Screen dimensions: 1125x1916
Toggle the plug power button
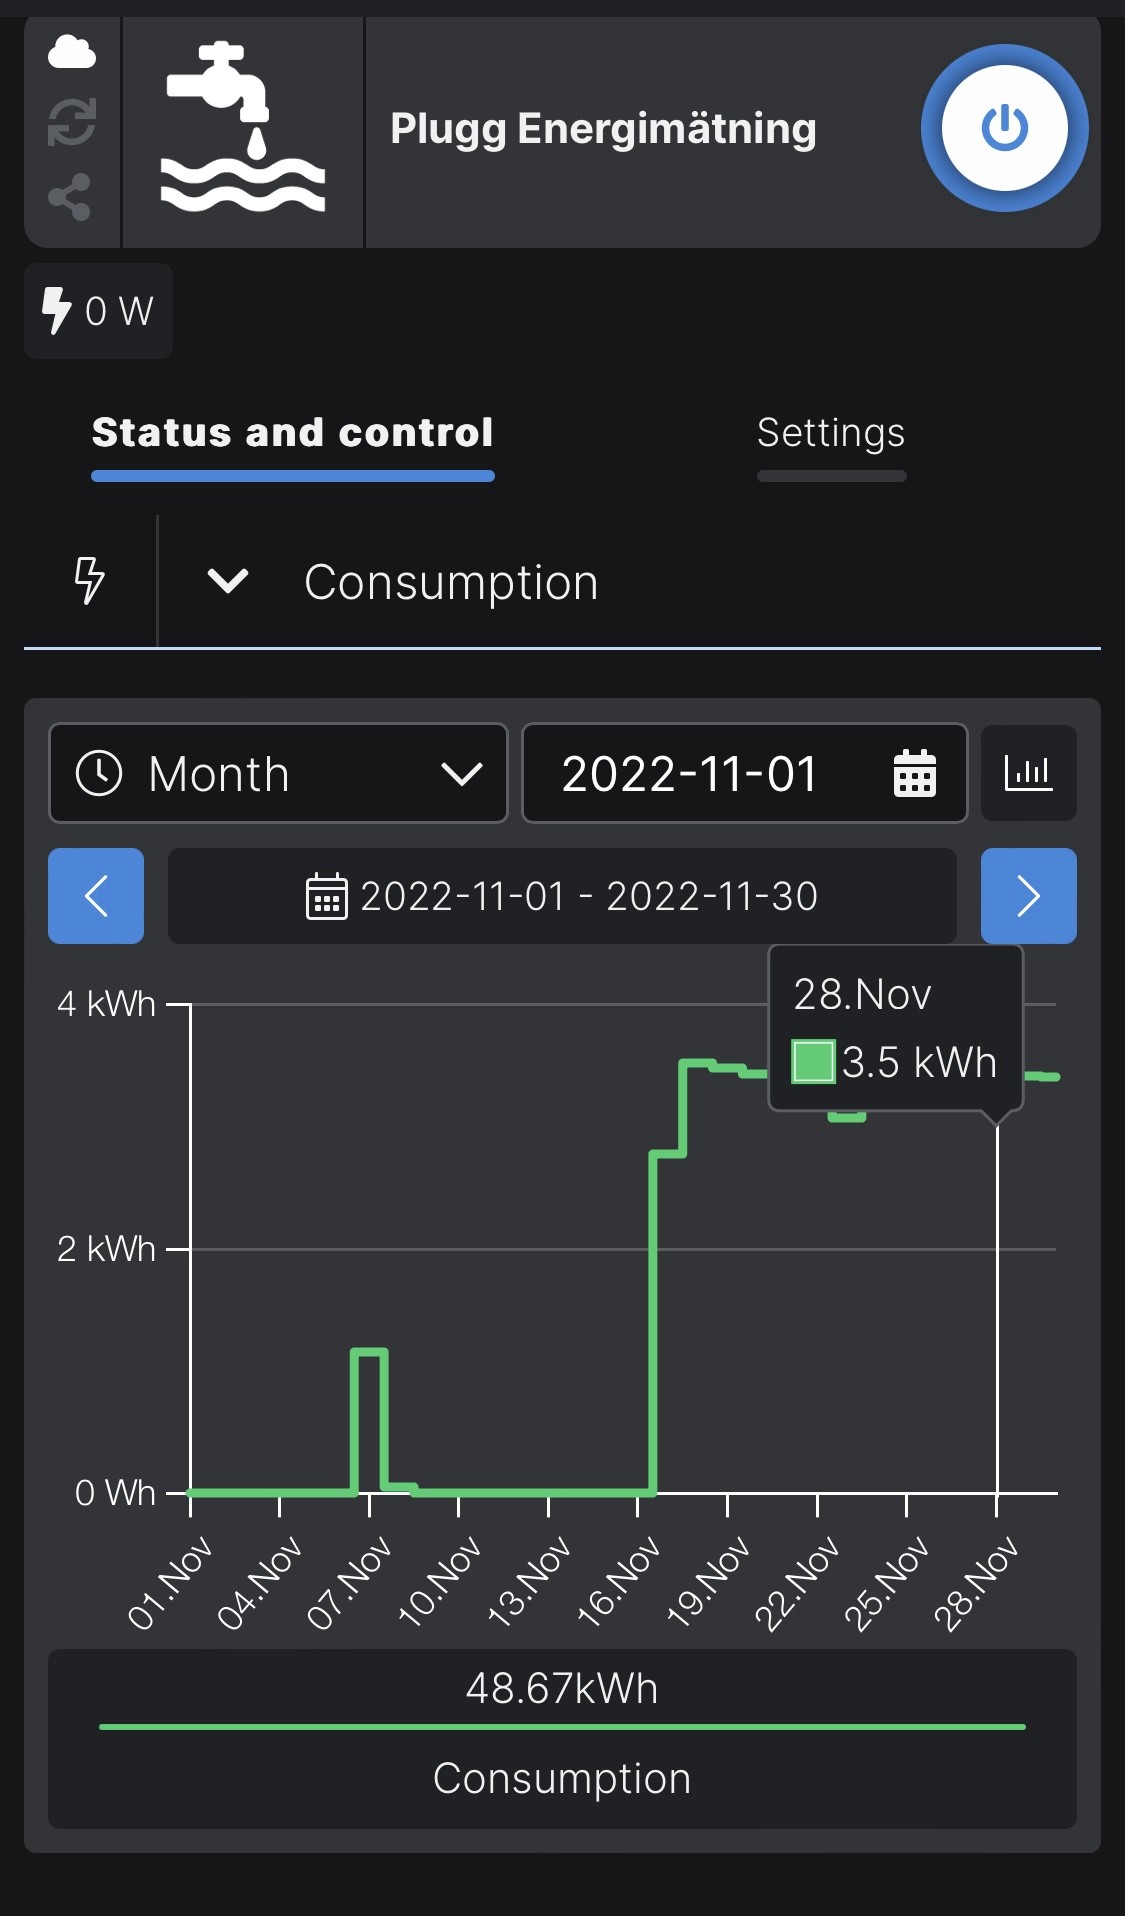(1004, 128)
